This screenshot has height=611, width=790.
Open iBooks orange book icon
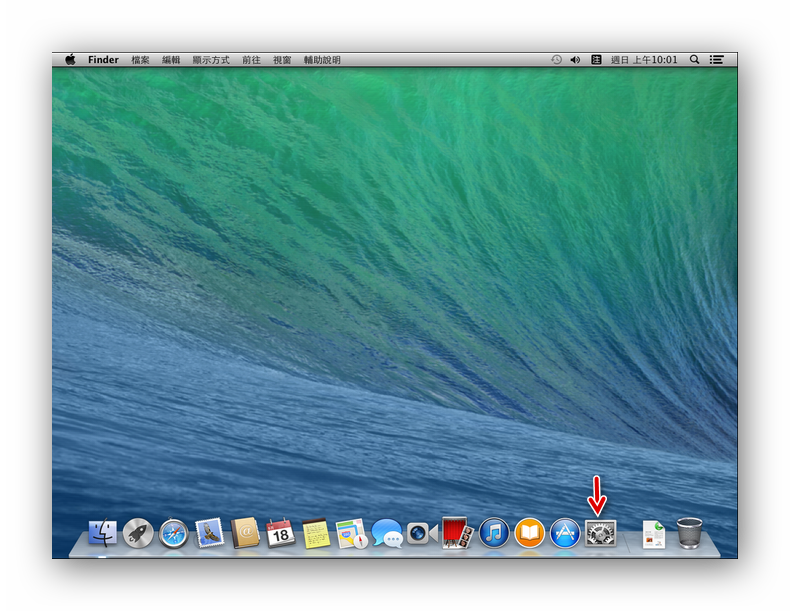[x=529, y=533]
